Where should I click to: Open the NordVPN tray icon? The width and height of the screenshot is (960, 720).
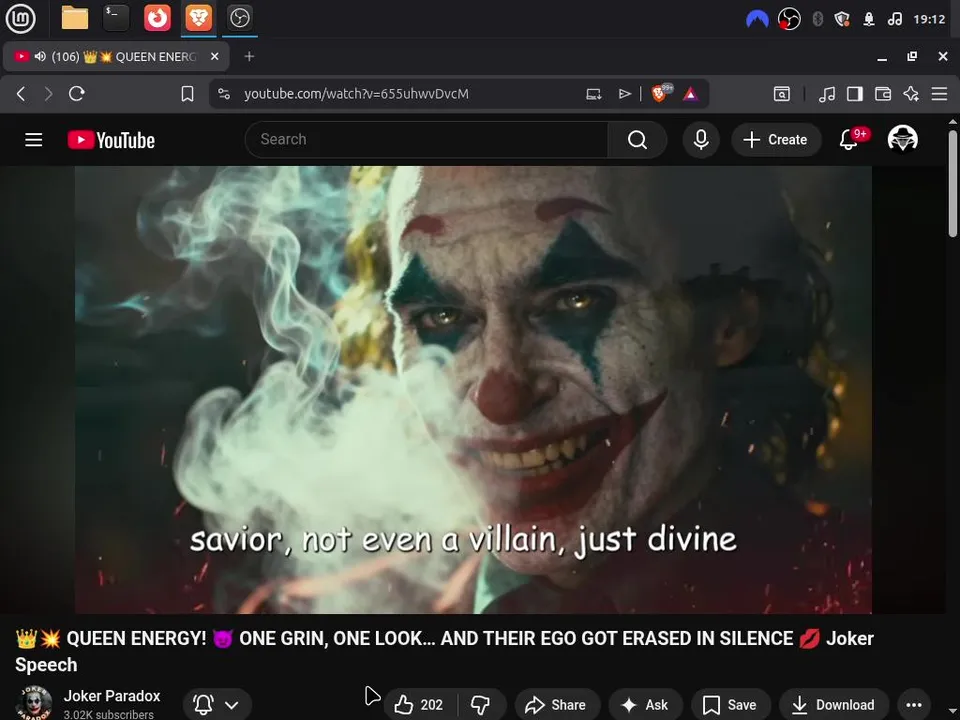(x=757, y=20)
